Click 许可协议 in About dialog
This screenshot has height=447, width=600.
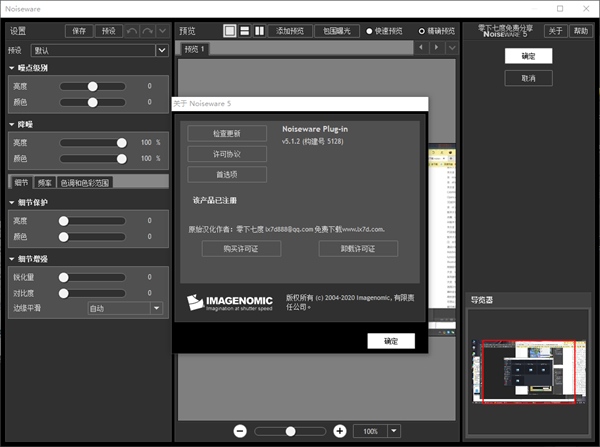coord(227,154)
